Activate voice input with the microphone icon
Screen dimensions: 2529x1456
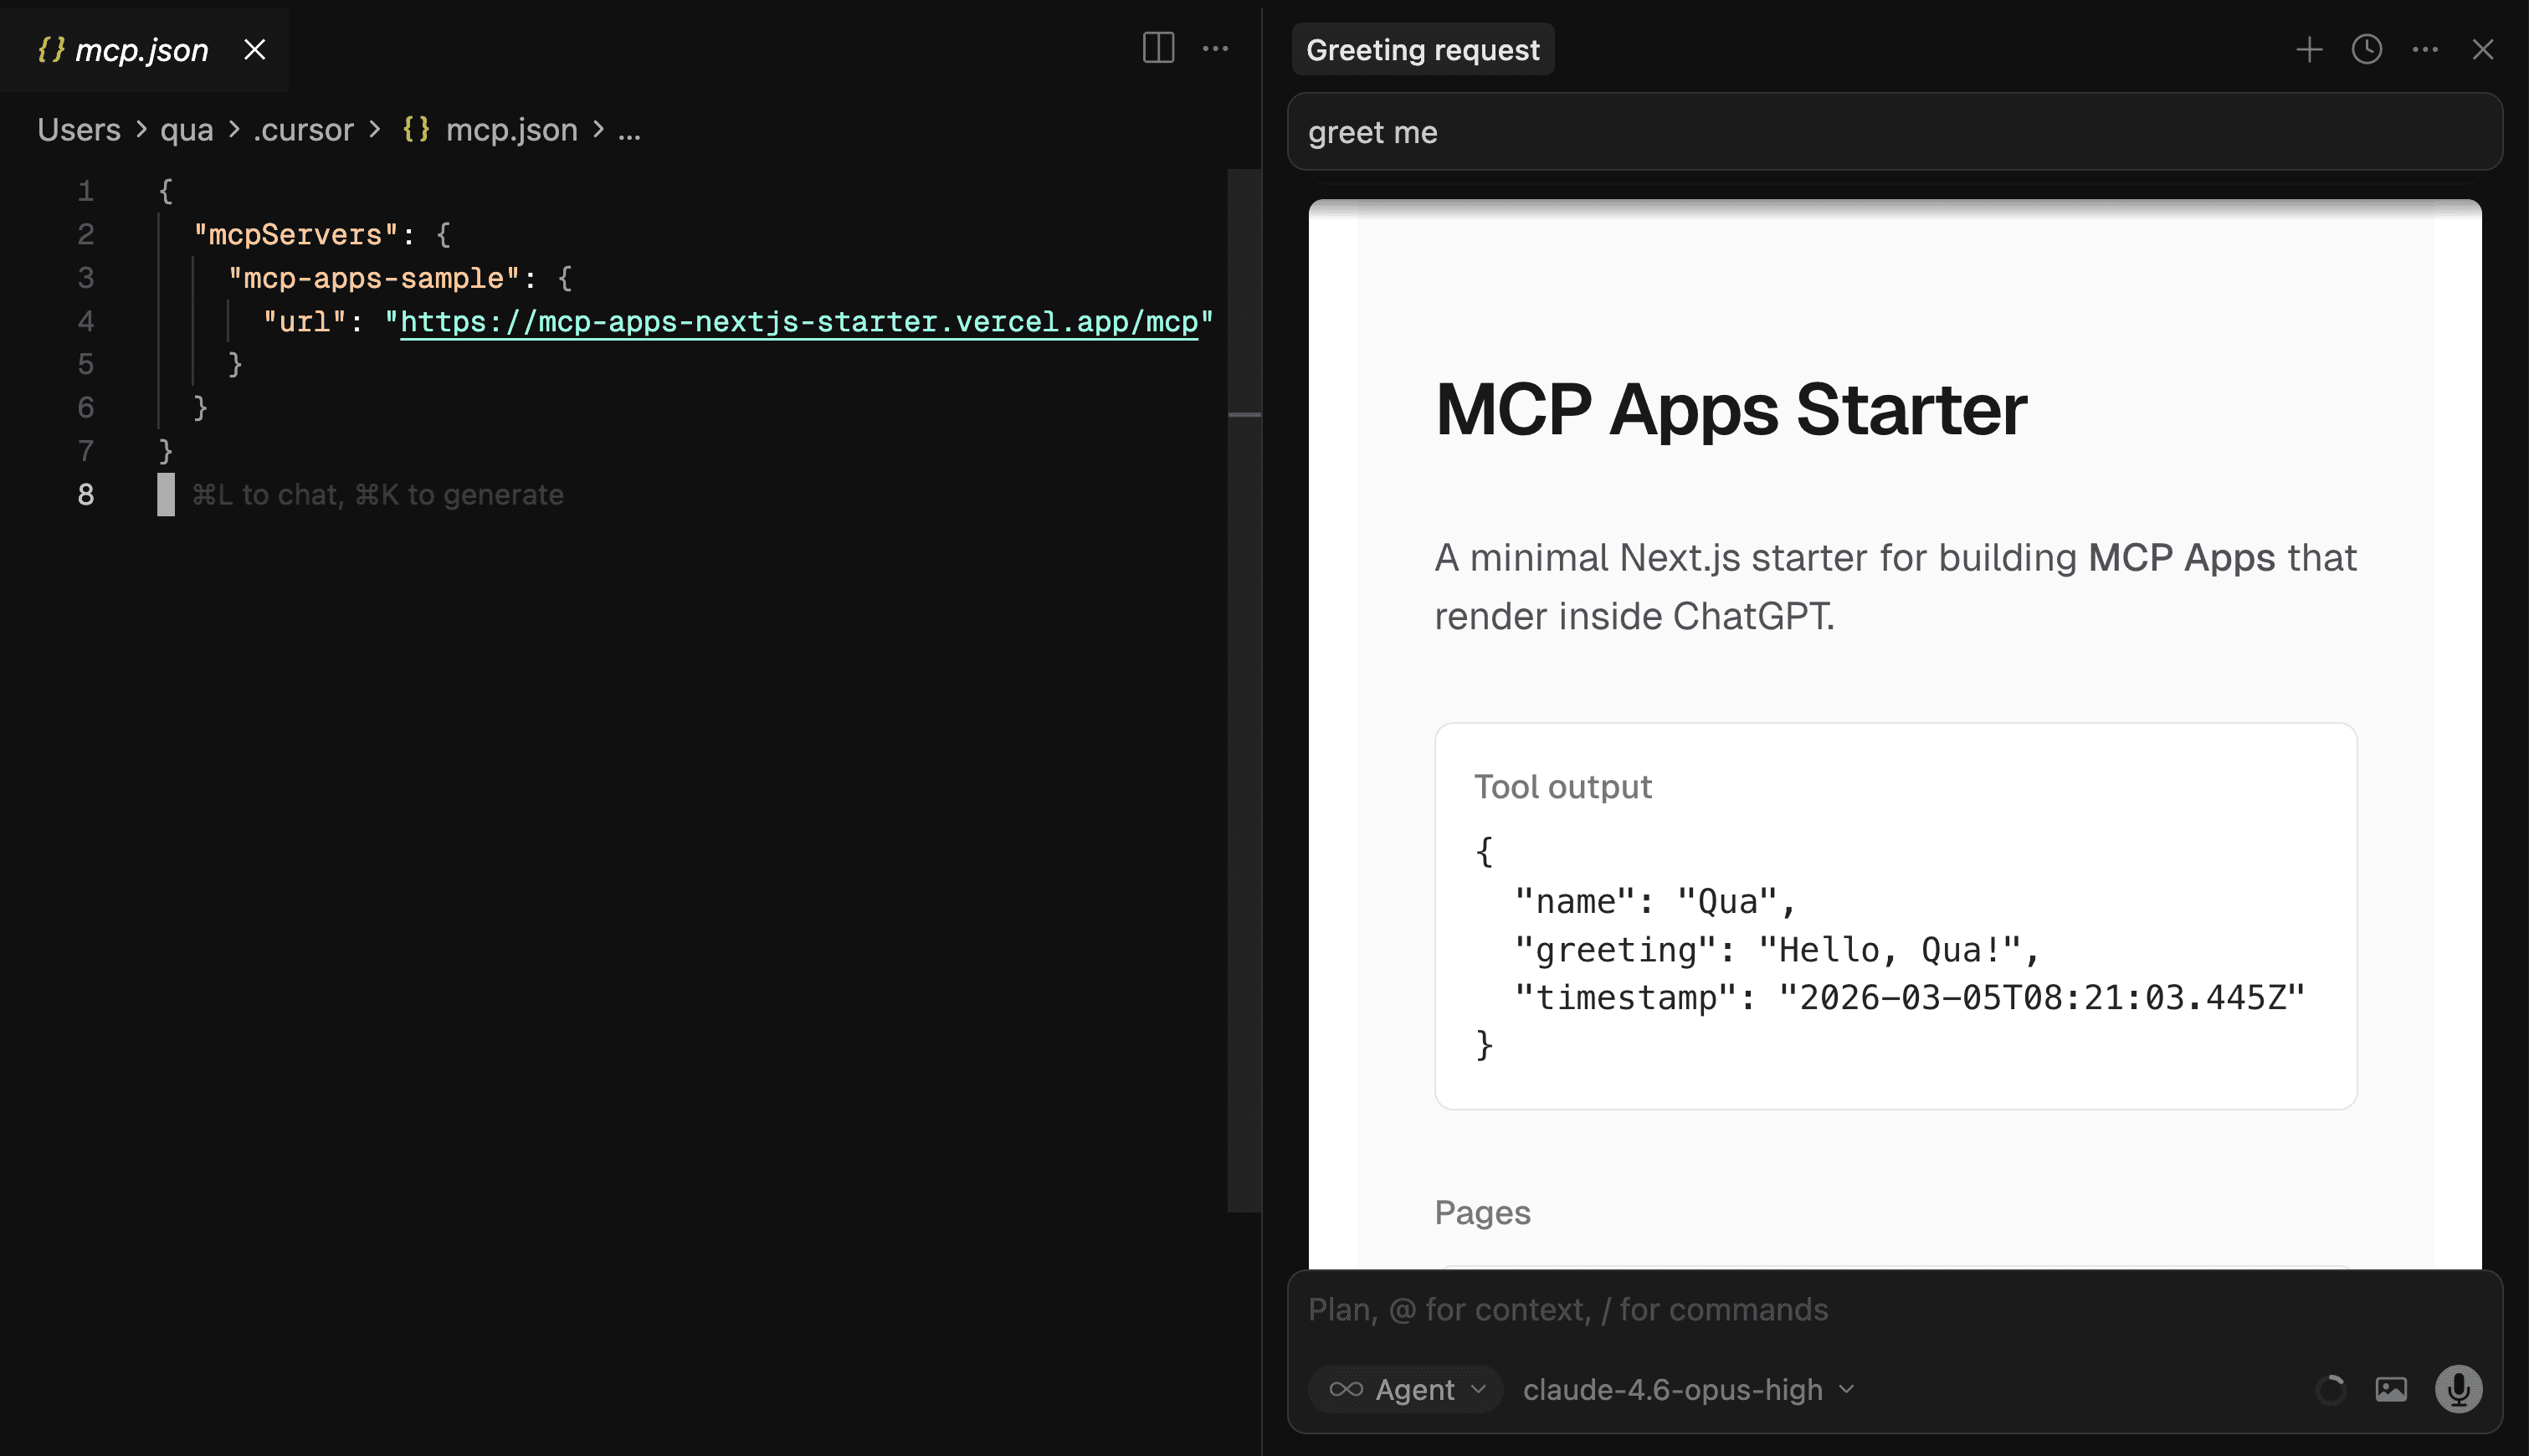[2459, 1388]
